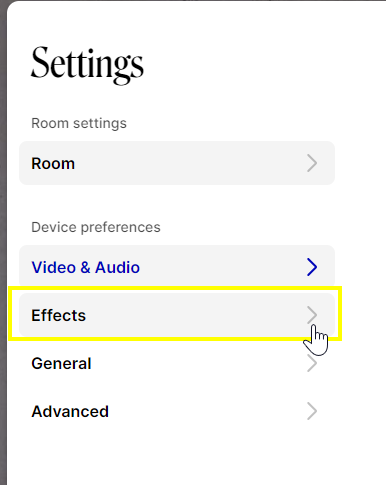Click the chevron arrow in the Effects row

[312, 315]
